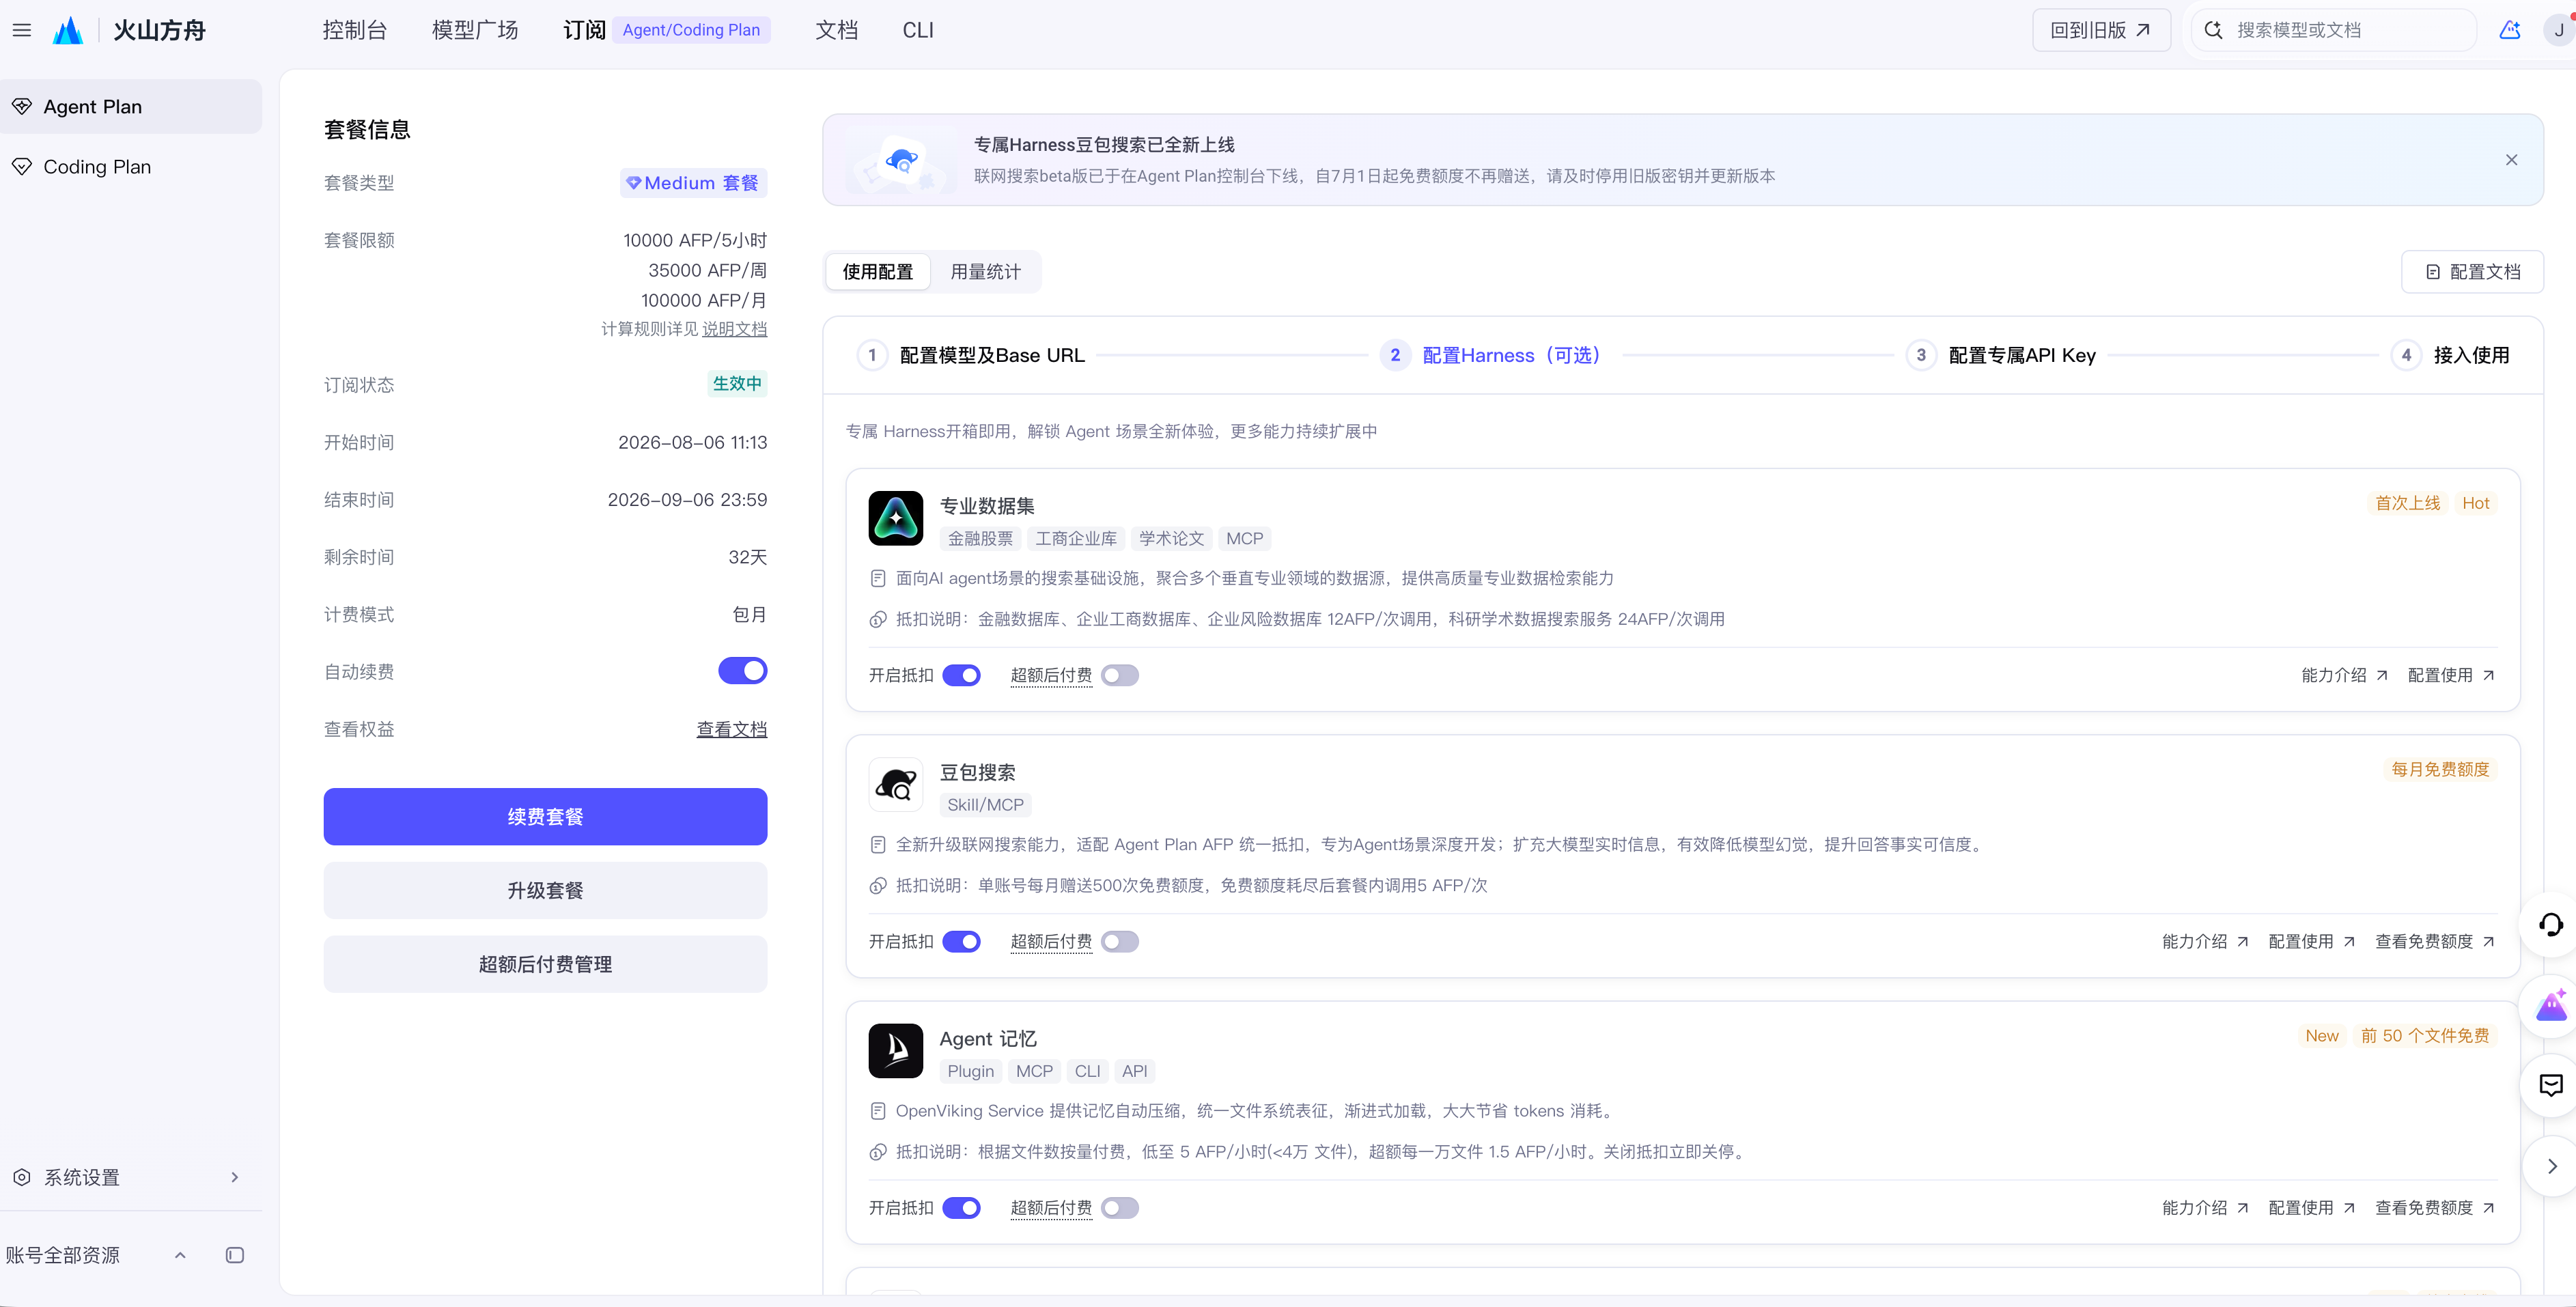This screenshot has height=1307, width=2576.
Task: Open the hamburger menu icon
Action: point(22,30)
